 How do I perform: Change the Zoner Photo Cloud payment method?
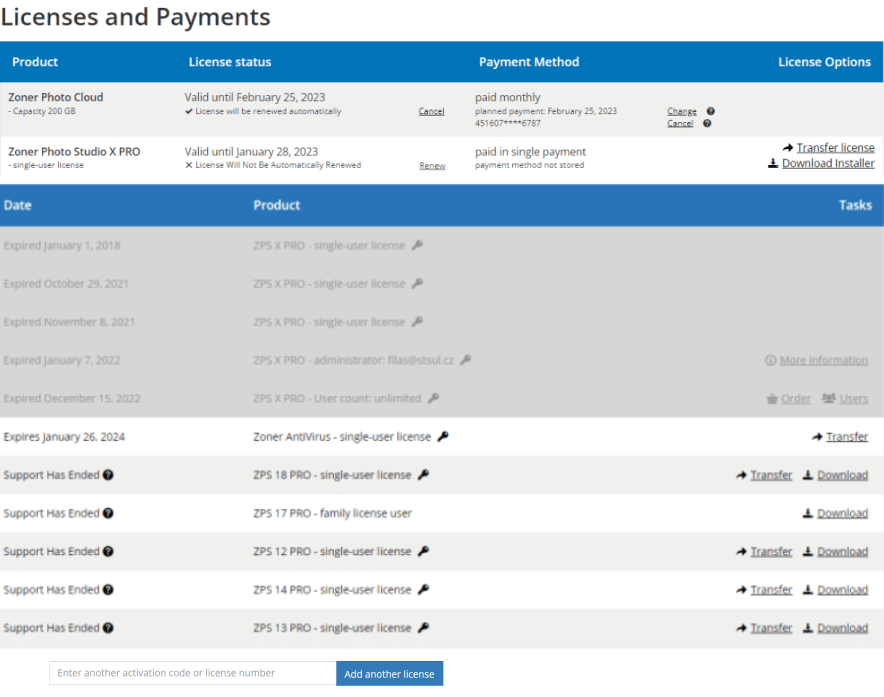pos(682,111)
